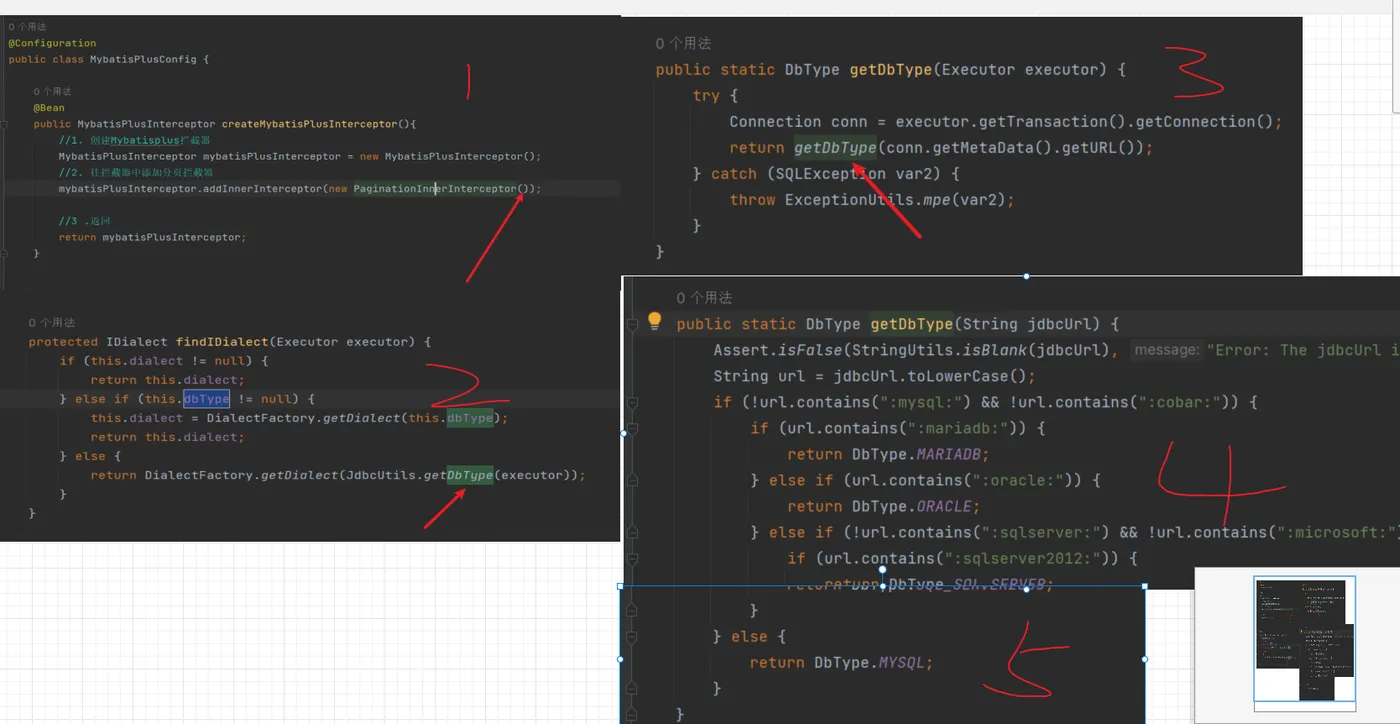
Task: Click the IDialect return type
Action: tap(137, 342)
